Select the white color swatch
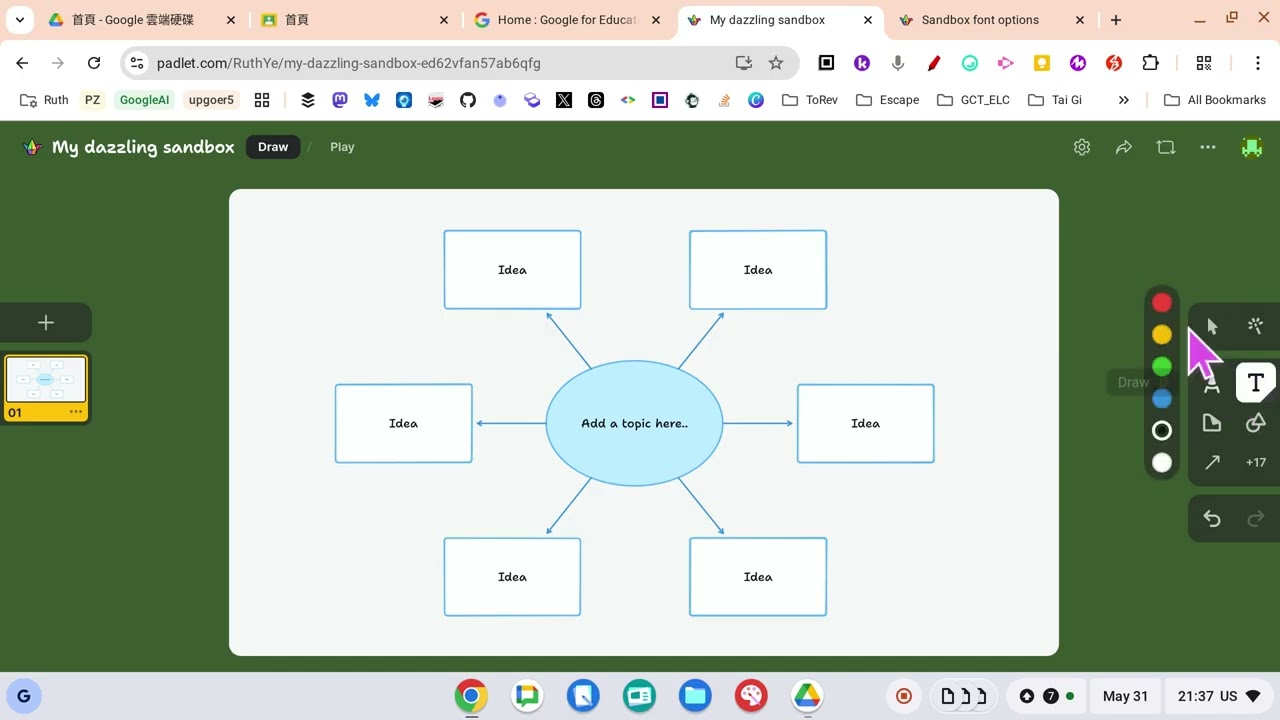 (1162, 462)
